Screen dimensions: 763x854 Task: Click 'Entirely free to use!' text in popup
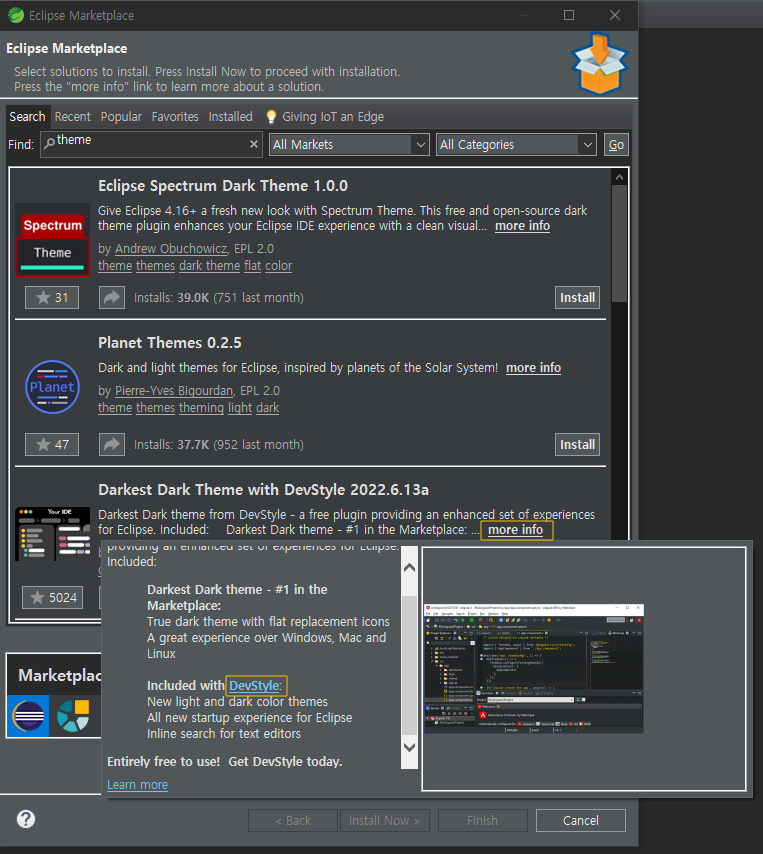(163, 761)
